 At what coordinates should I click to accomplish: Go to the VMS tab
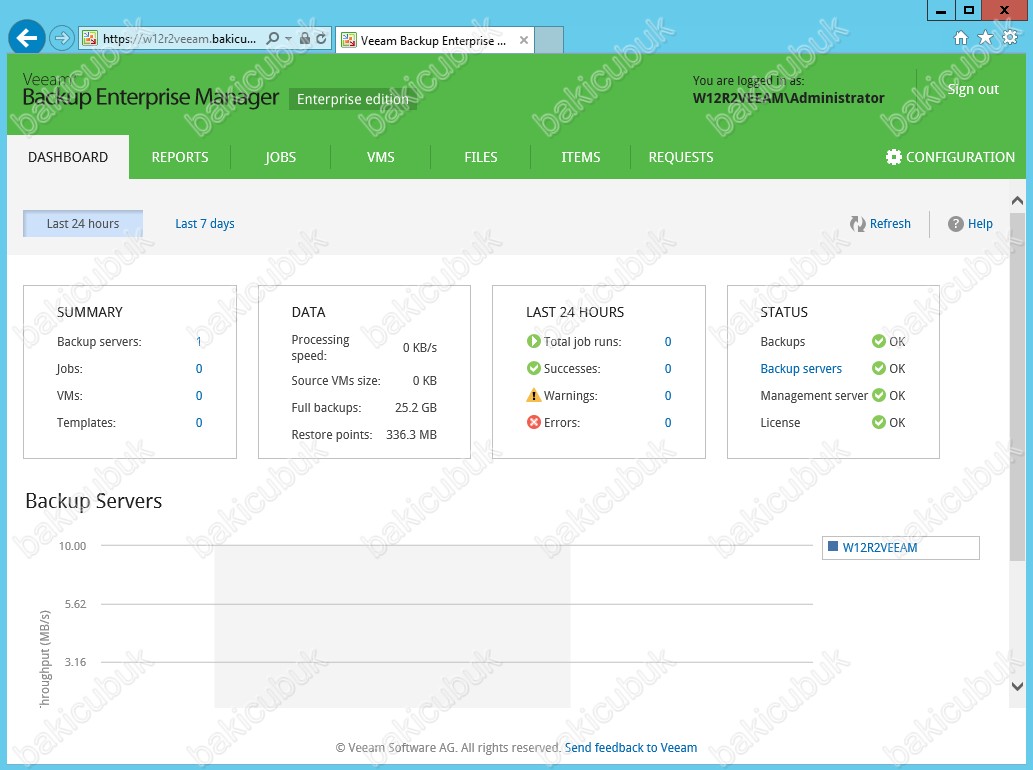pyautogui.click(x=381, y=157)
